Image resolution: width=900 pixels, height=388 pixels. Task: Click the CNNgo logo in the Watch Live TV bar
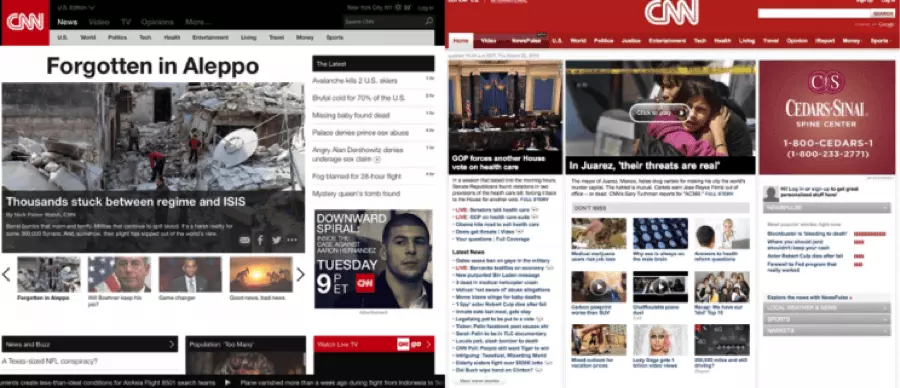pyautogui.click(x=409, y=344)
